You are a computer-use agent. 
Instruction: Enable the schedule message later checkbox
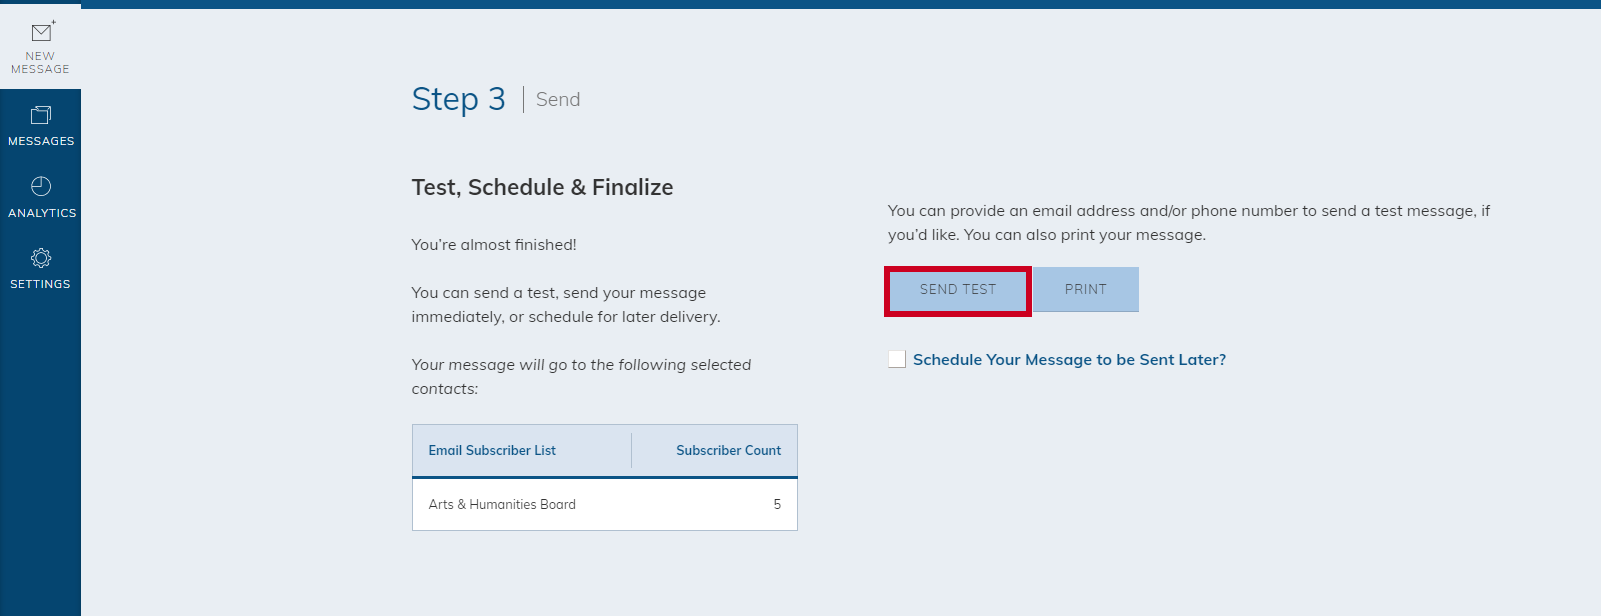[897, 359]
